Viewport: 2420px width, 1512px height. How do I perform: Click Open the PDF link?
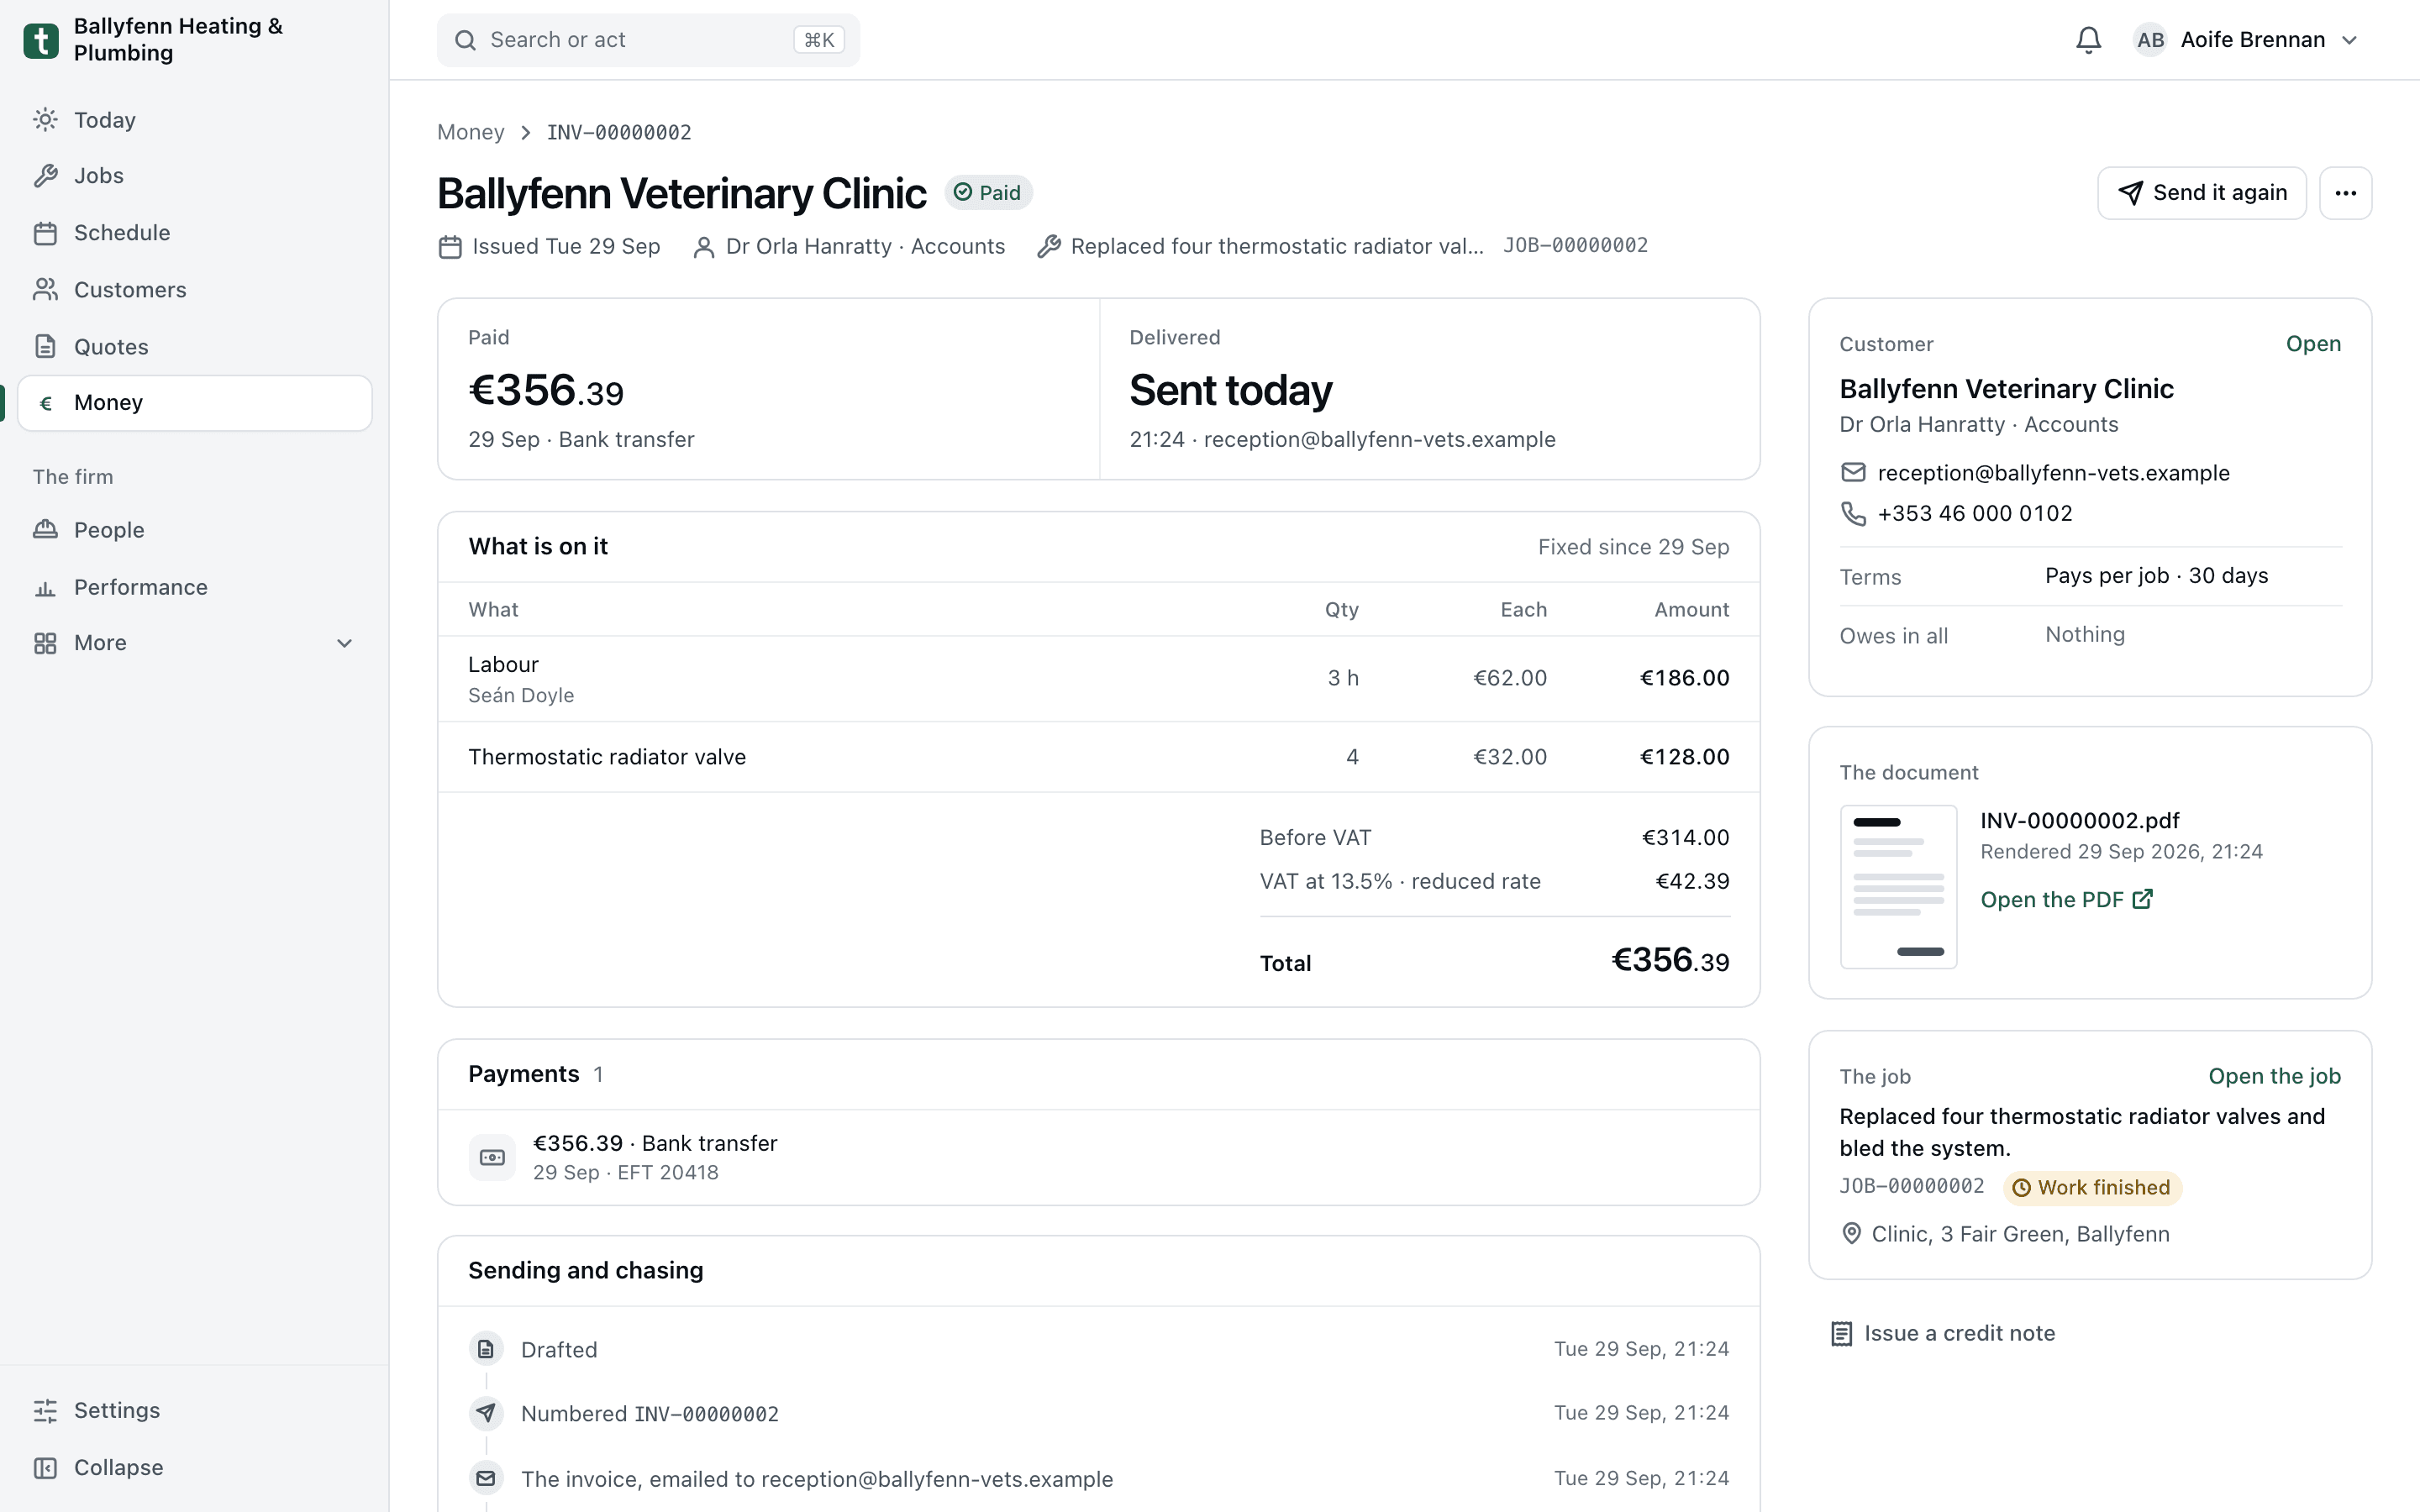tap(2066, 899)
